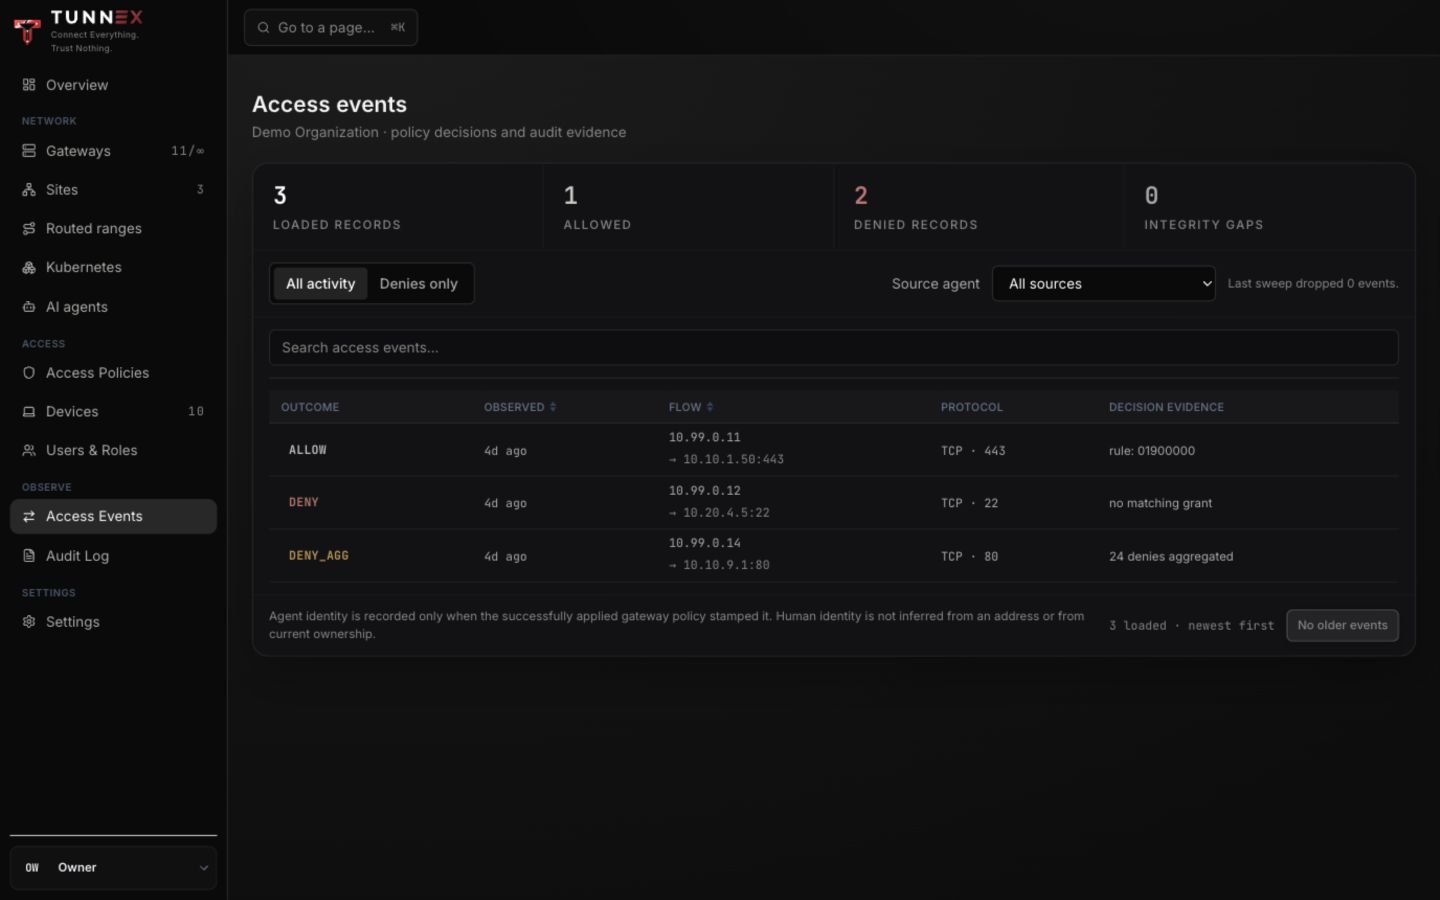Select the red DENY outcome label
1440x900 pixels.
(x=303, y=503)
